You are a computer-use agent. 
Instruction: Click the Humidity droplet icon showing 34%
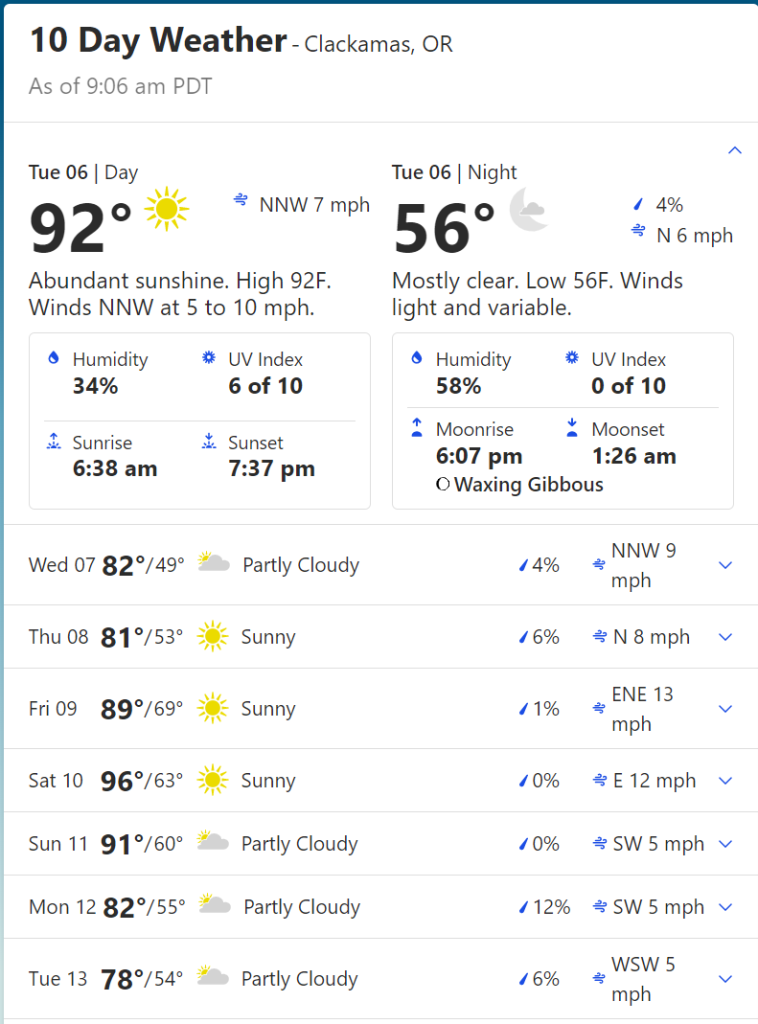pyautogui.click(x=54, y=359)
